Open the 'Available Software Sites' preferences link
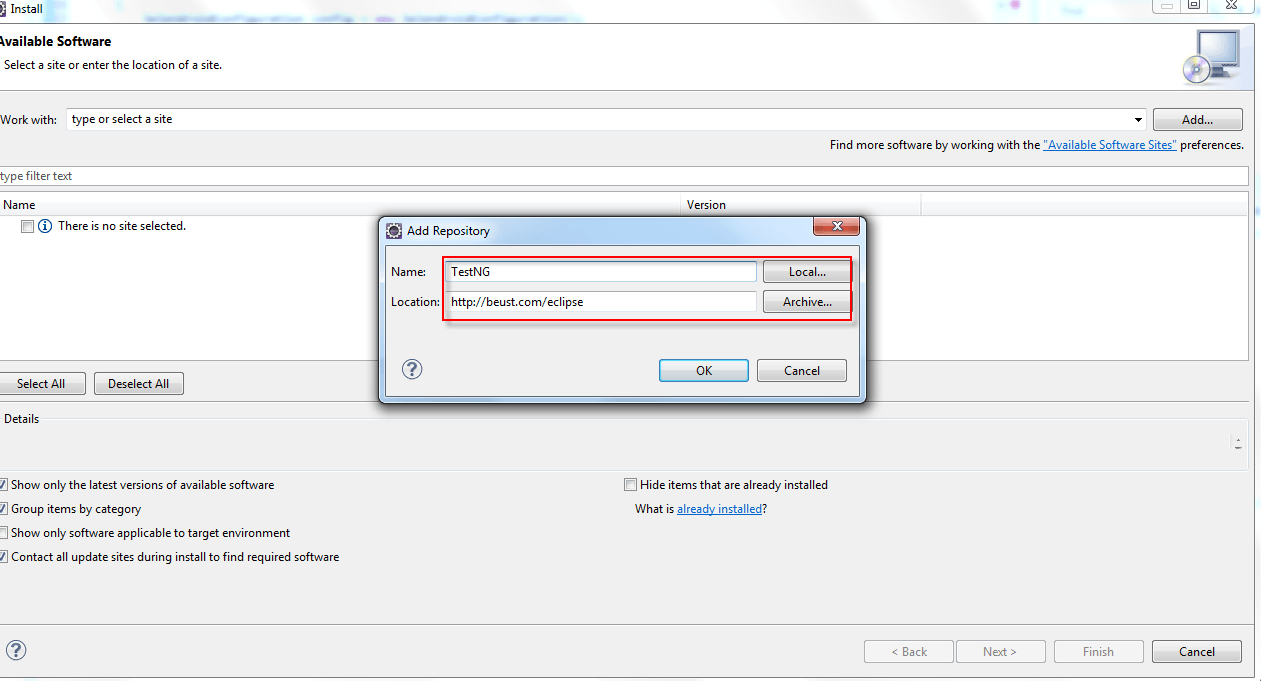 click(x=1109, y=145)
